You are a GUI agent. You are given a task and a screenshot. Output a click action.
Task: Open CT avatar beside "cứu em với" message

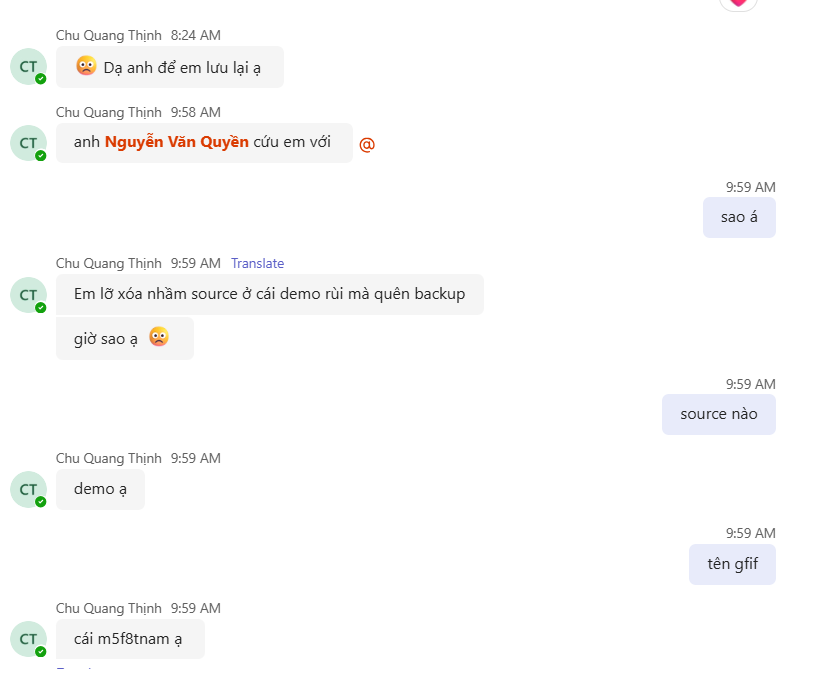28,143
